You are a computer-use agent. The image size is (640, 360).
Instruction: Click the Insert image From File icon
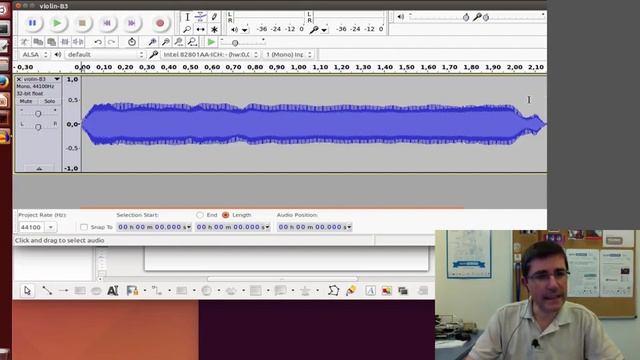pos(386,291)
